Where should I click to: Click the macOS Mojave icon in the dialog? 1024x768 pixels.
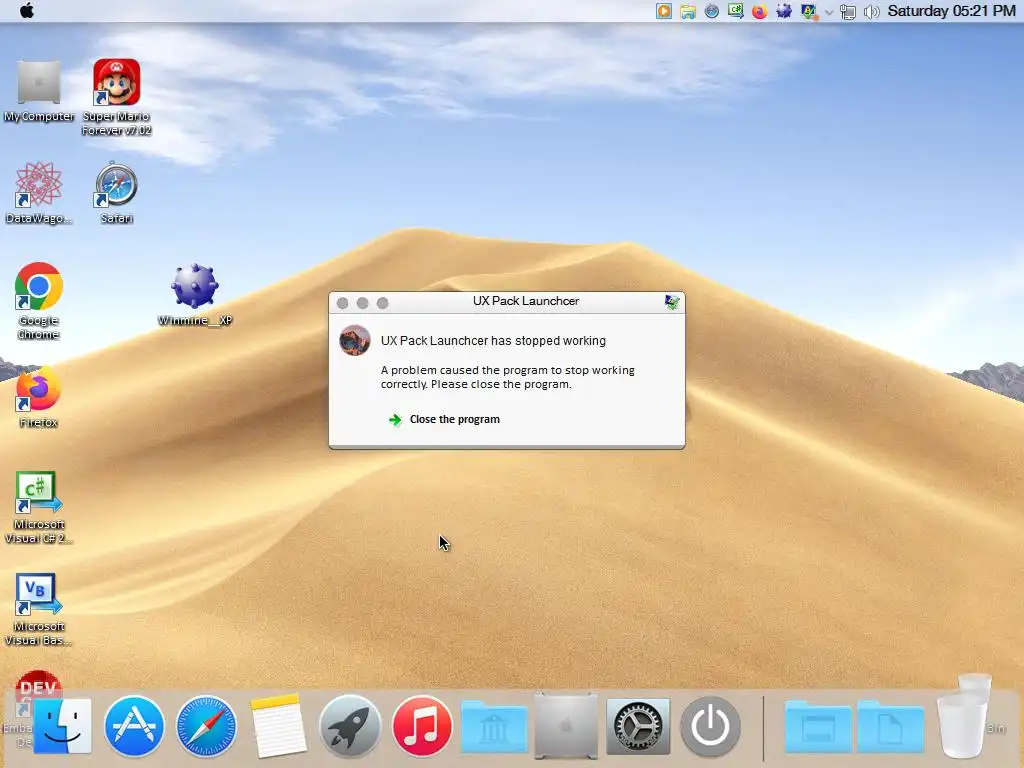point(355,340)
